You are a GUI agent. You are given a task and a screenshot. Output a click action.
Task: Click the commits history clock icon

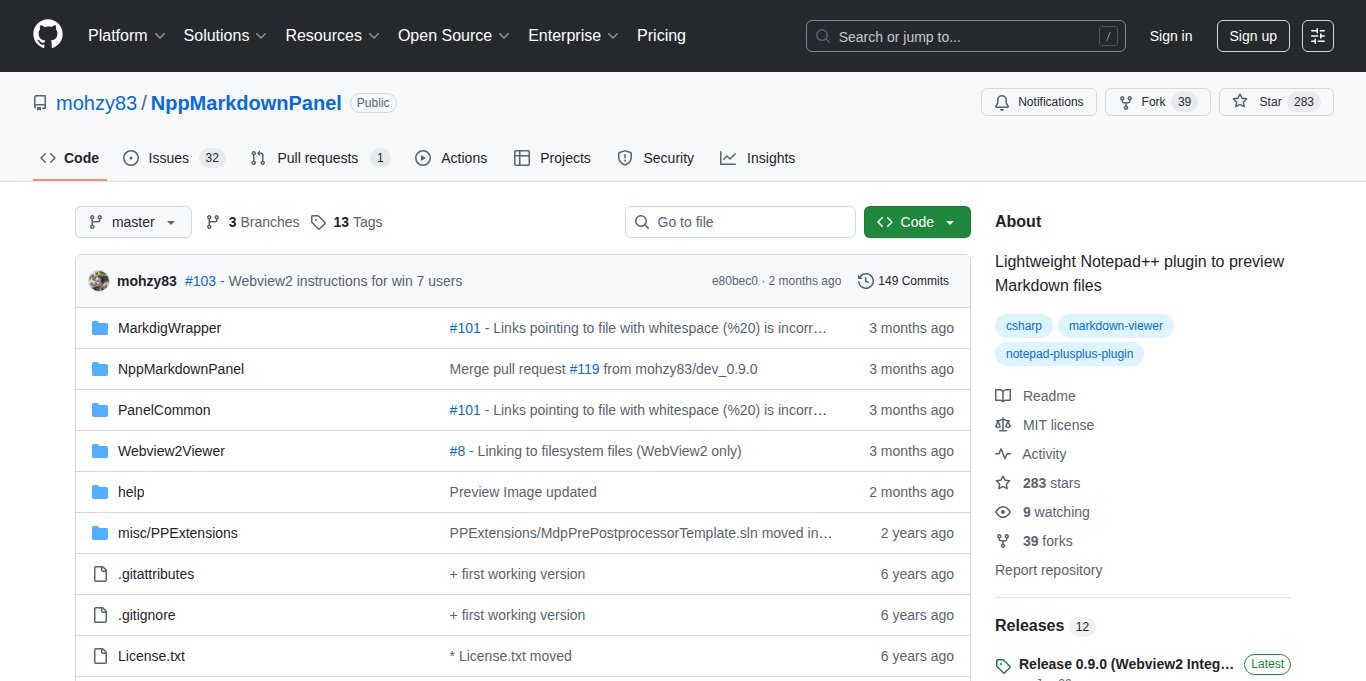866,281
